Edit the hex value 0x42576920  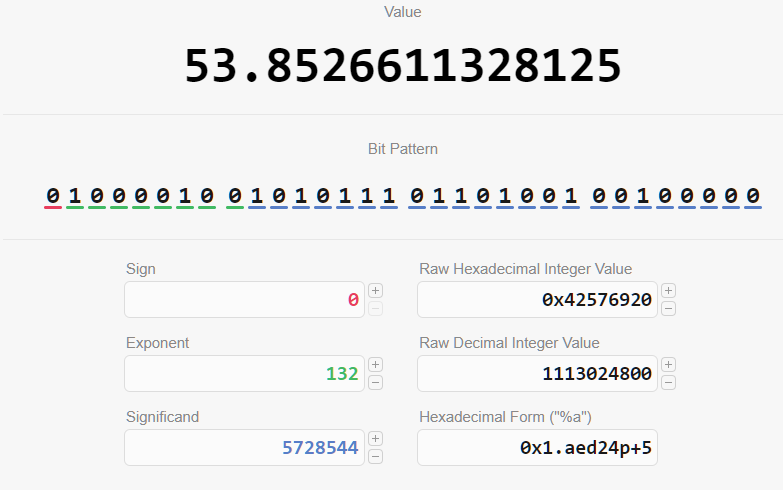[x=537, y=300]
